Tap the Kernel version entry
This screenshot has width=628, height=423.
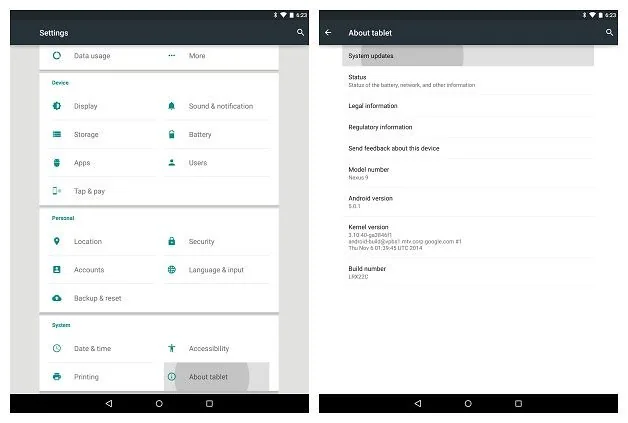(x=468, y=237)
